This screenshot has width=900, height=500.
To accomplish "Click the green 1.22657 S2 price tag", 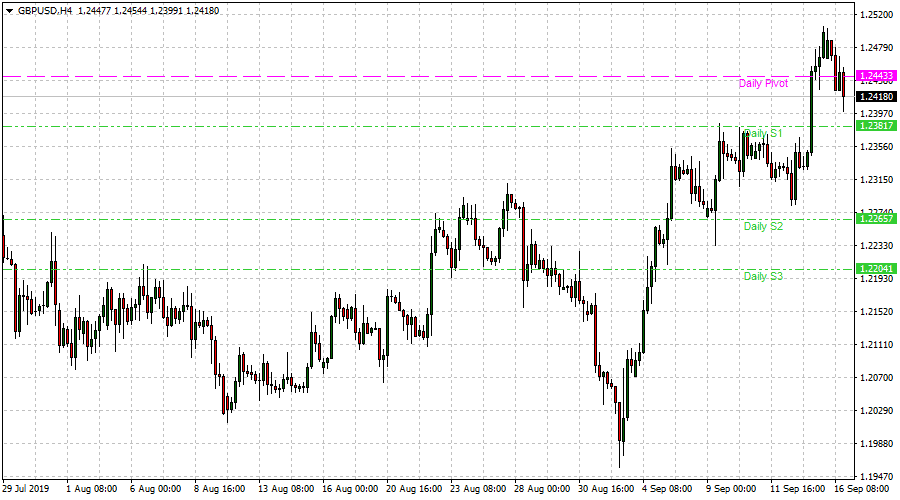I will point(876,219).
